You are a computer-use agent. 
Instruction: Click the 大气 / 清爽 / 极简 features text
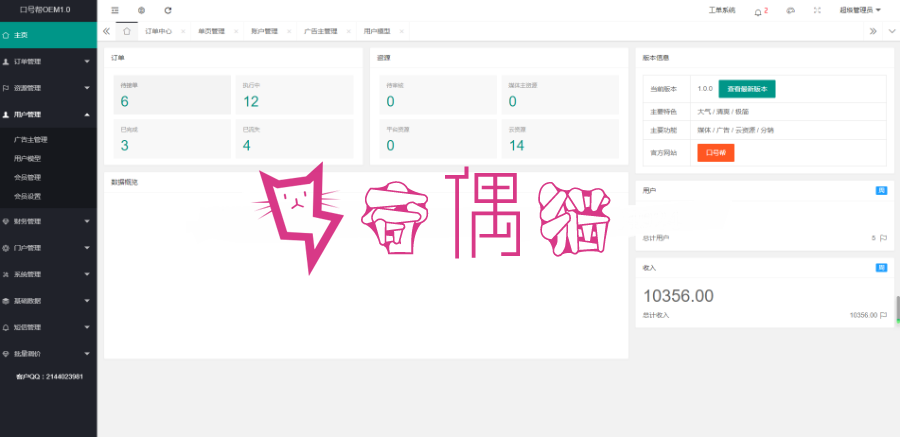point(723,111)
